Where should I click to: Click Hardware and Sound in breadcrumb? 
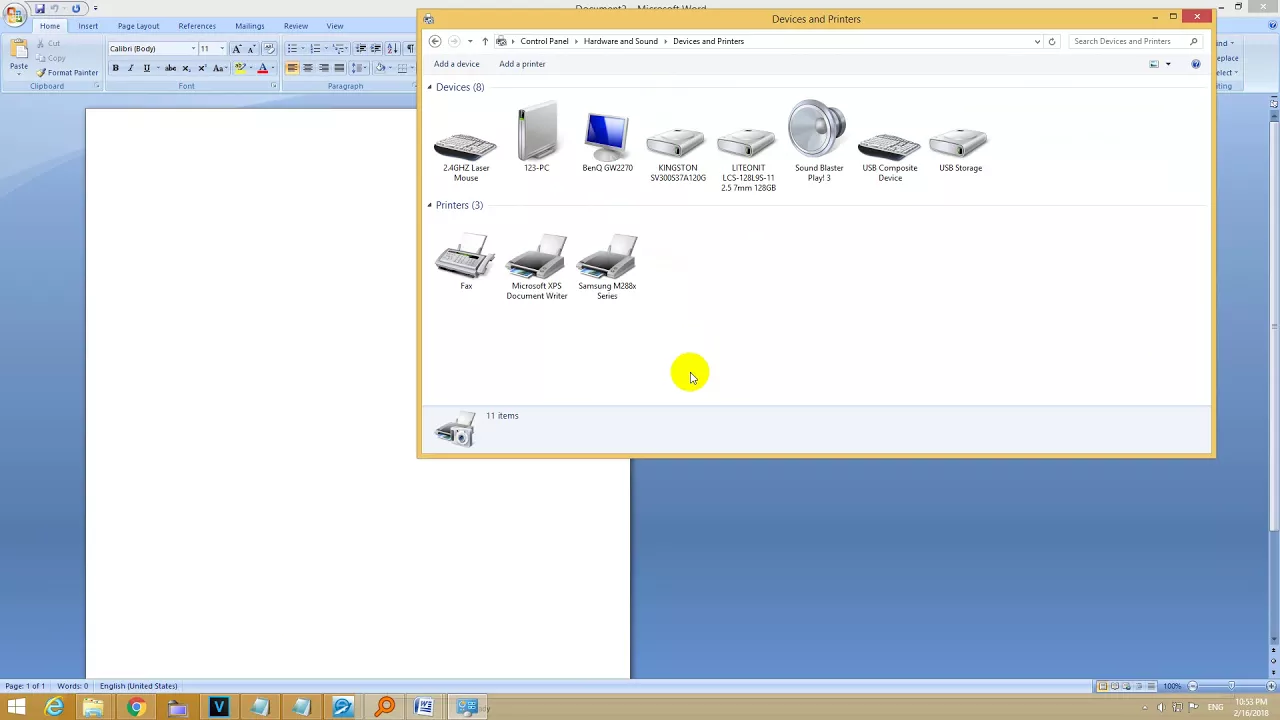[x=620, y=41]
